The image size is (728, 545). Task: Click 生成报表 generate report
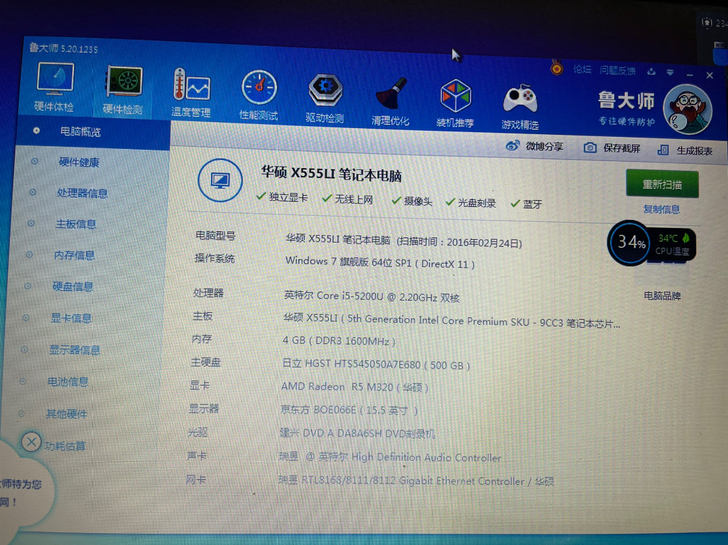tap(685, 150)
